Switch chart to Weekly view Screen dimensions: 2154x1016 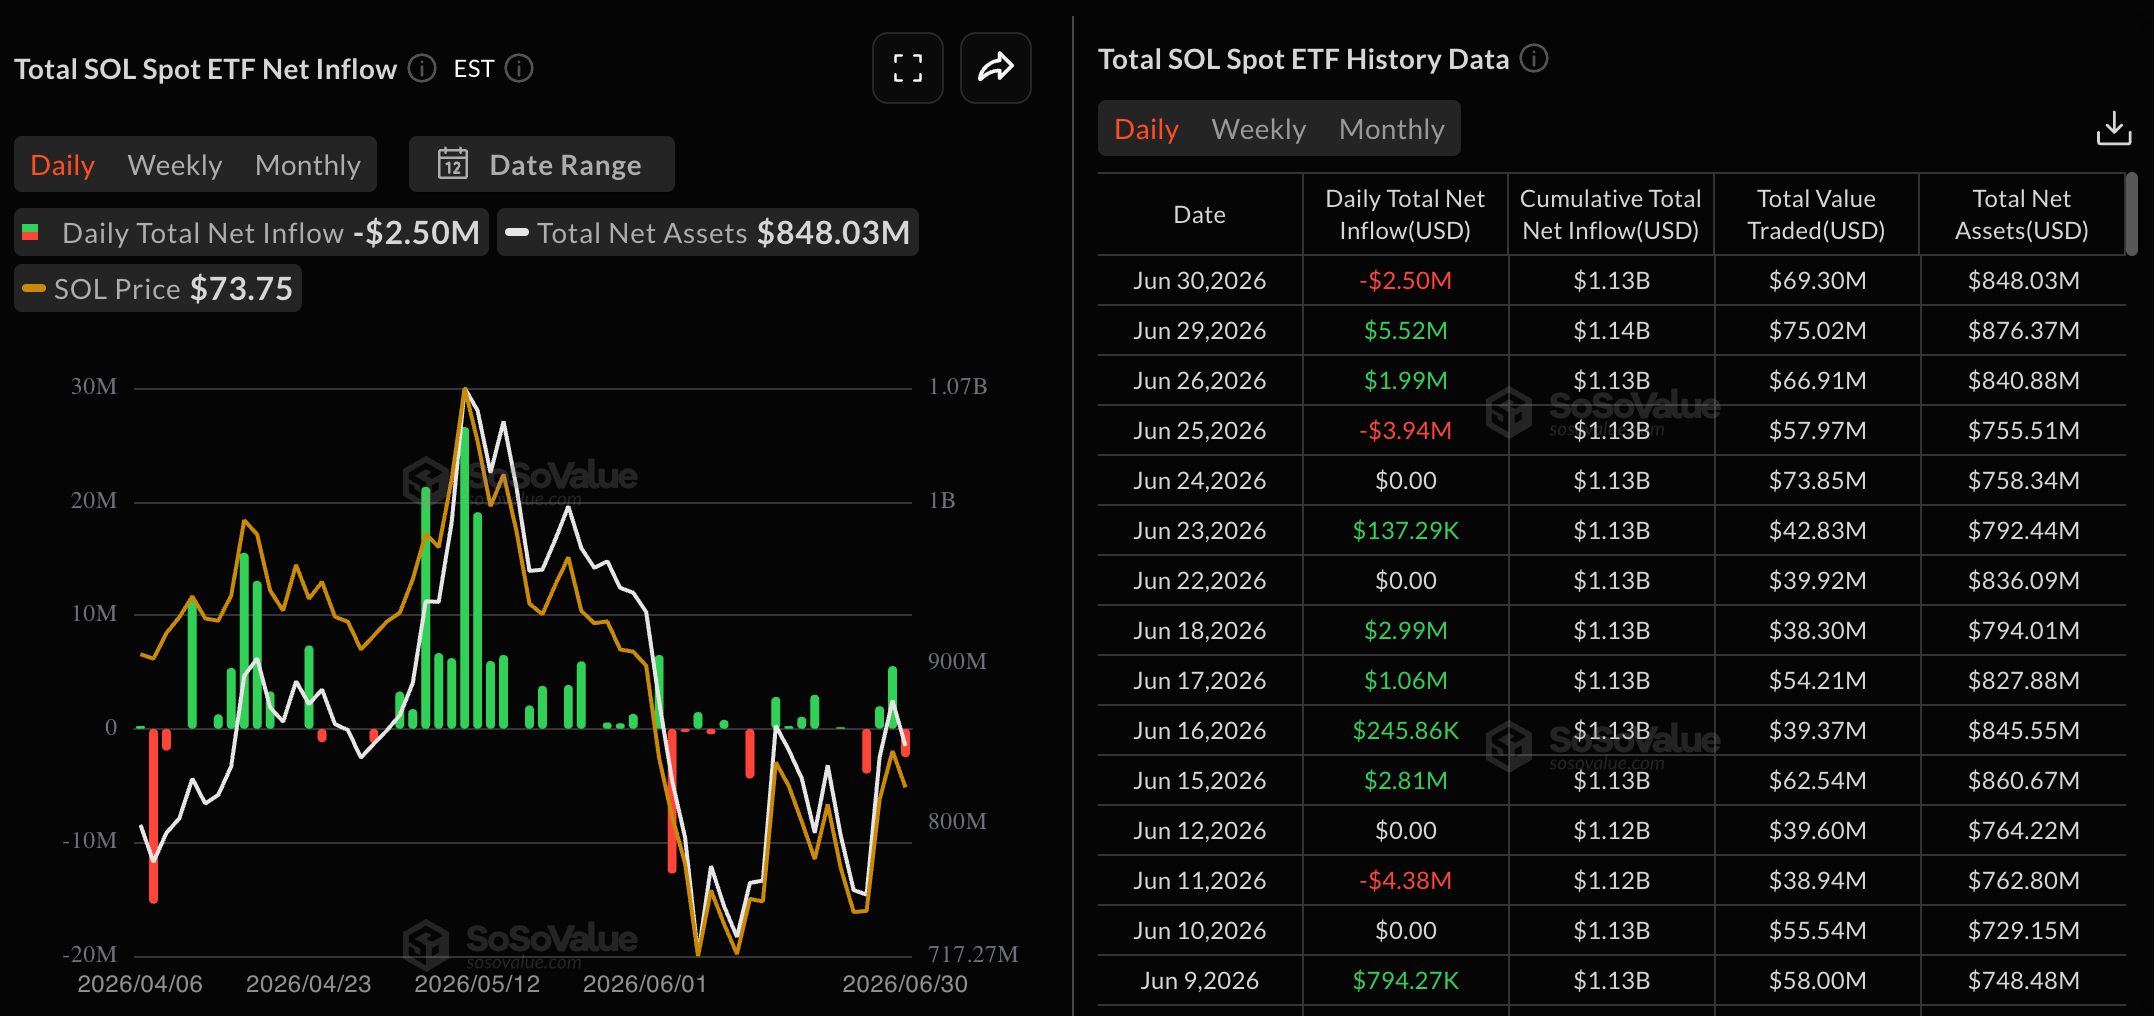[175, 164]
